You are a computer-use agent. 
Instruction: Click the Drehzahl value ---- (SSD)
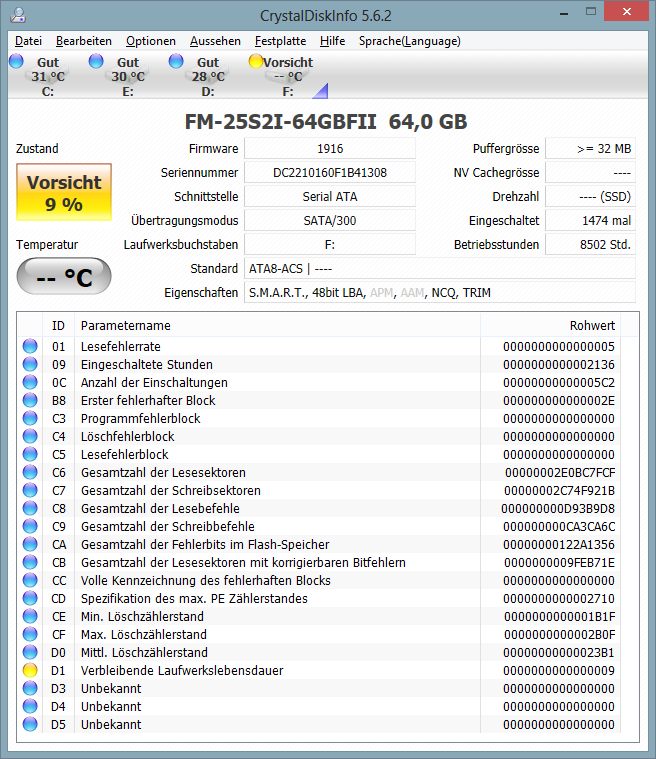click(590, 197)
